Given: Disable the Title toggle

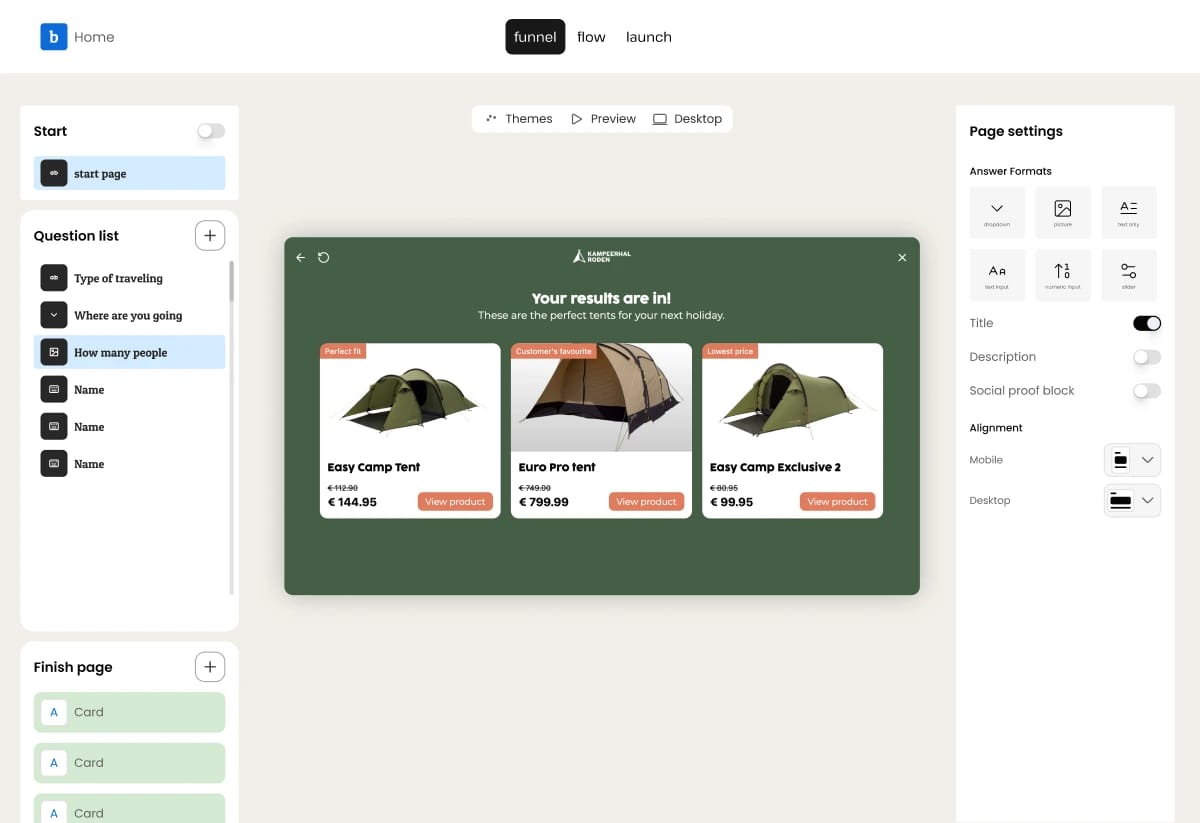Looking at the screenshot, I should pyautogui.click(x=1147, y=323).
